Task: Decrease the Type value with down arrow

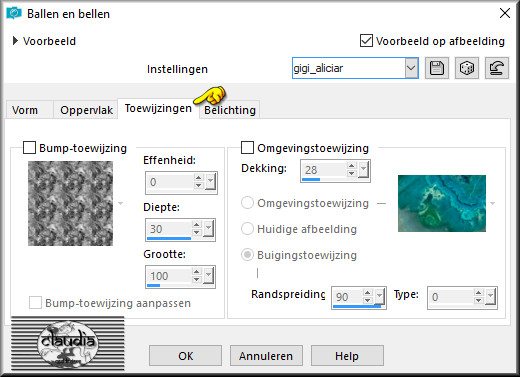Action: [x=479, y=300]
